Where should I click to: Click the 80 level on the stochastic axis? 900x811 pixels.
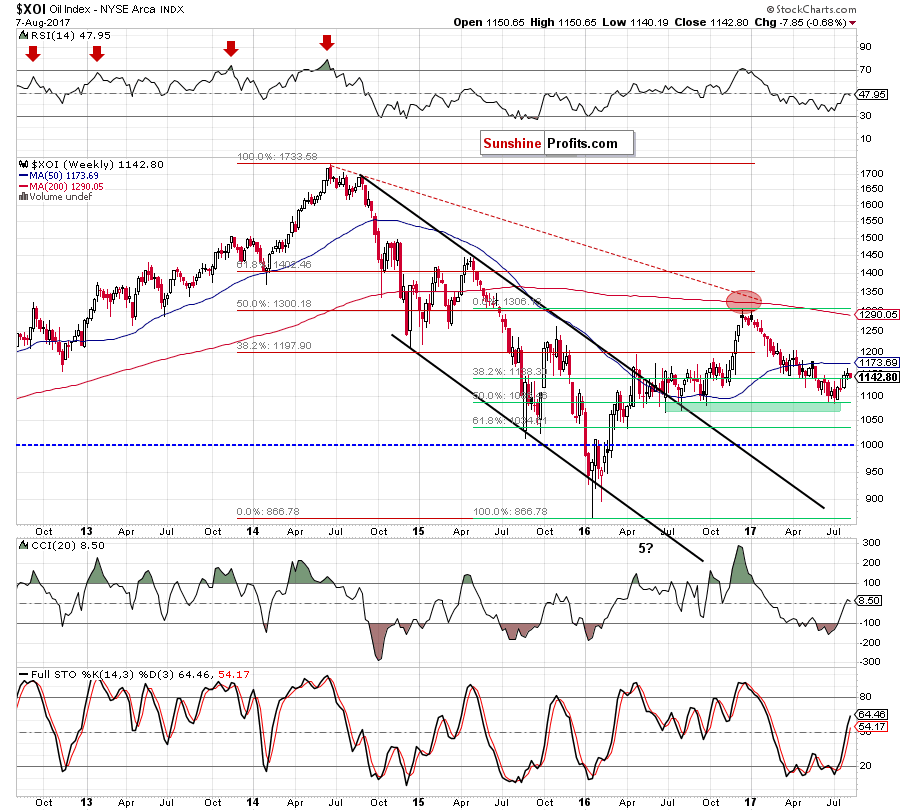[865, 697]
